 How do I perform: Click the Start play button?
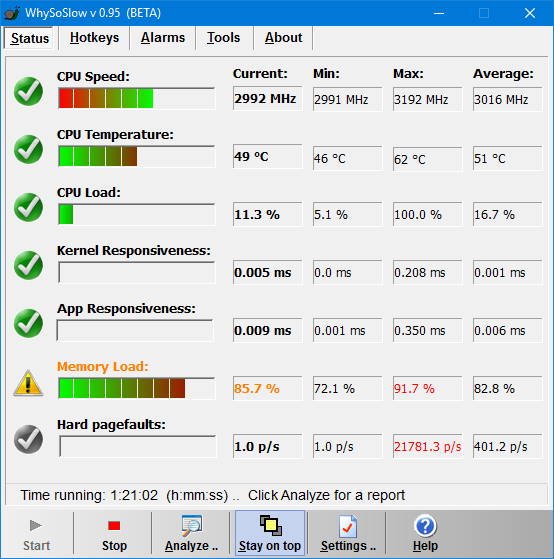tap(36, 534)
